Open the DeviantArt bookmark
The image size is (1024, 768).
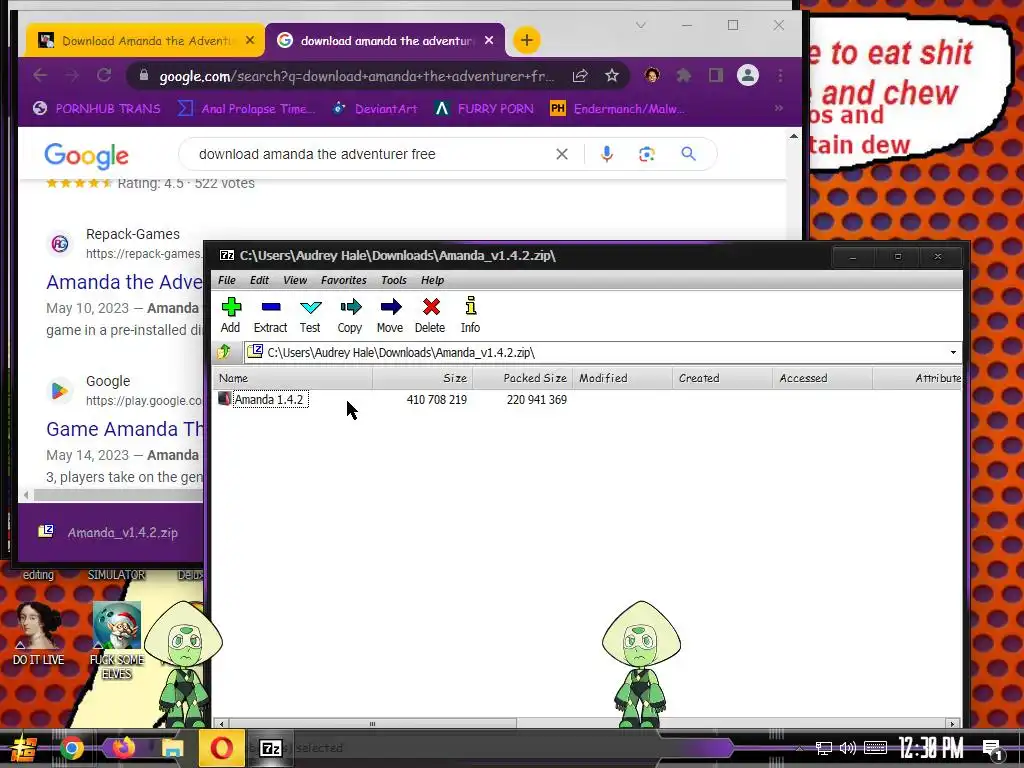375,108
